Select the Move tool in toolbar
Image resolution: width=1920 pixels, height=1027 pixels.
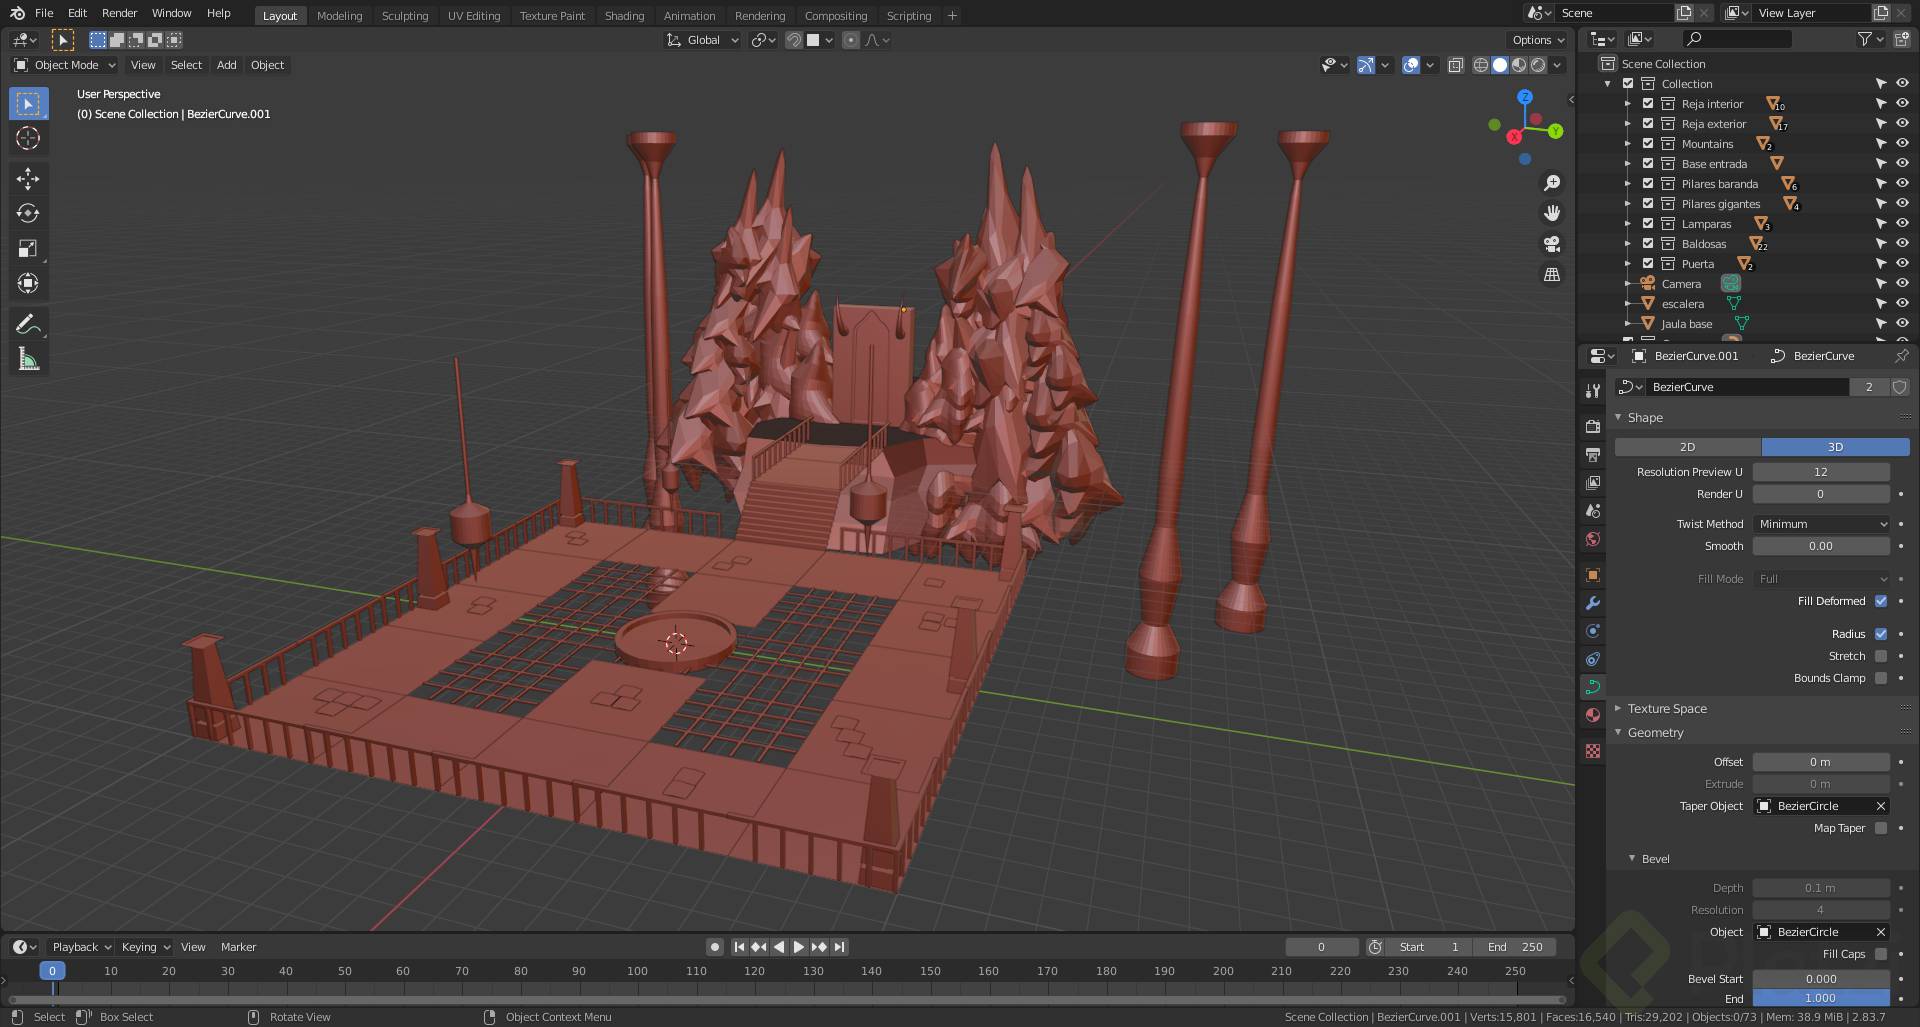(28, 179)
